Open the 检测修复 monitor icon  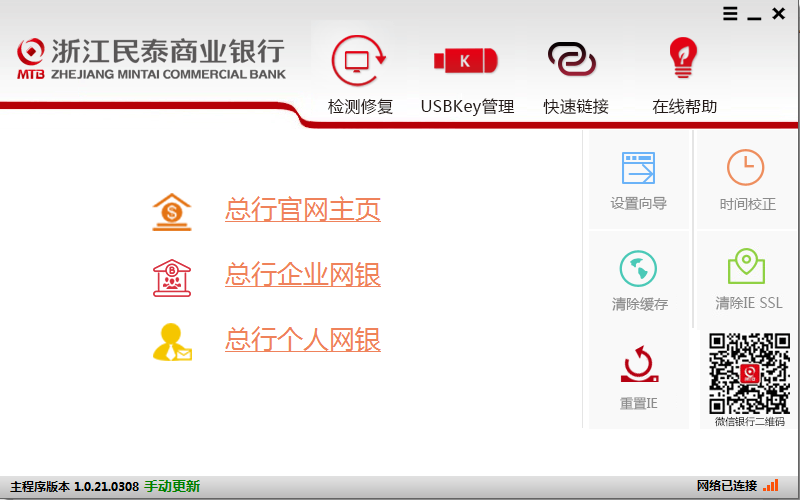tap(359, 61)
